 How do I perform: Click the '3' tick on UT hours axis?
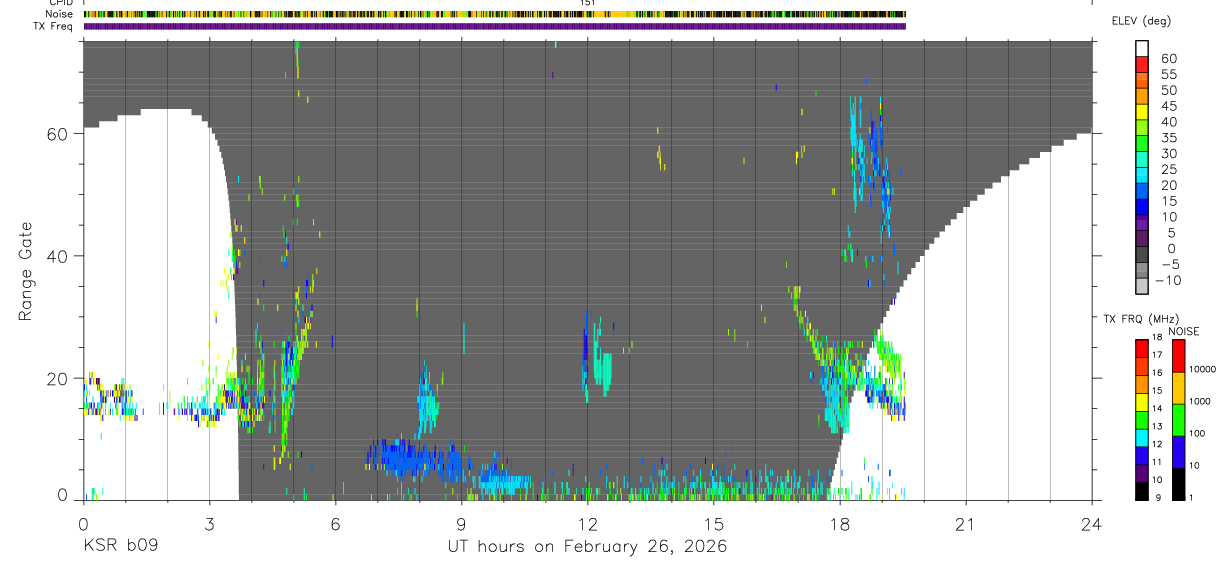point(209,524)
